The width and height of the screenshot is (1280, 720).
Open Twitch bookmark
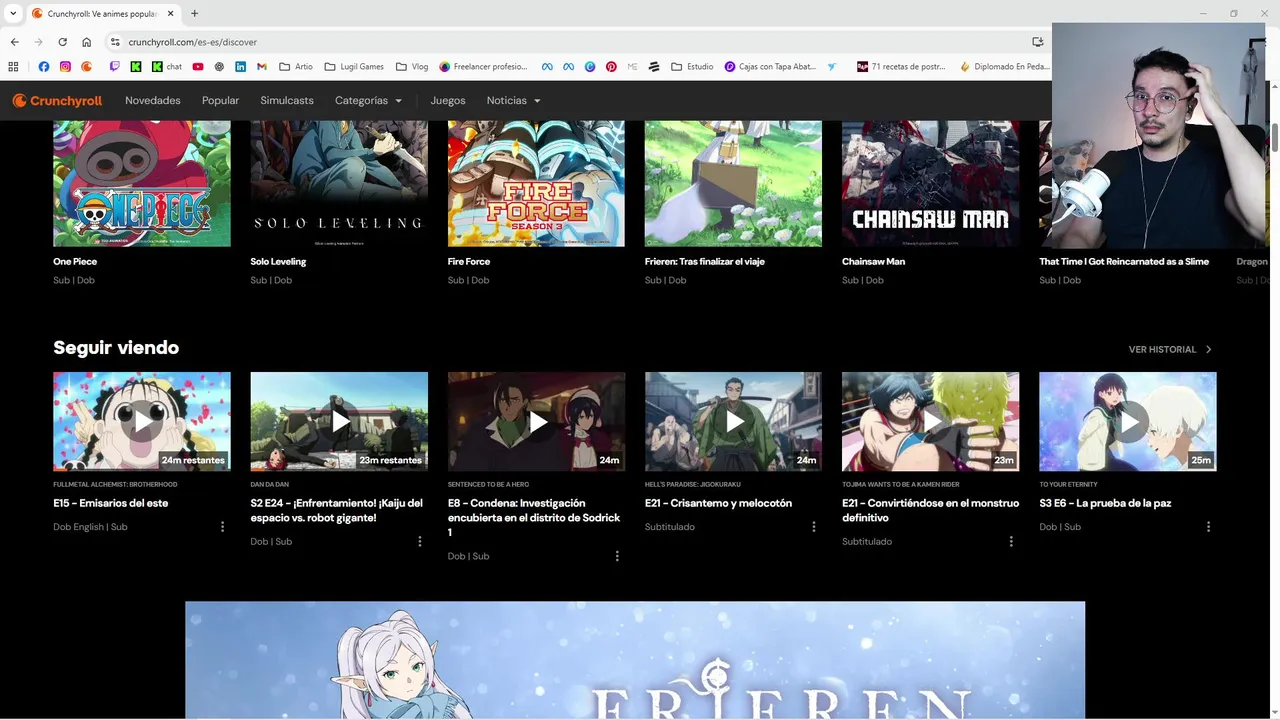click(x=114, y=67)
